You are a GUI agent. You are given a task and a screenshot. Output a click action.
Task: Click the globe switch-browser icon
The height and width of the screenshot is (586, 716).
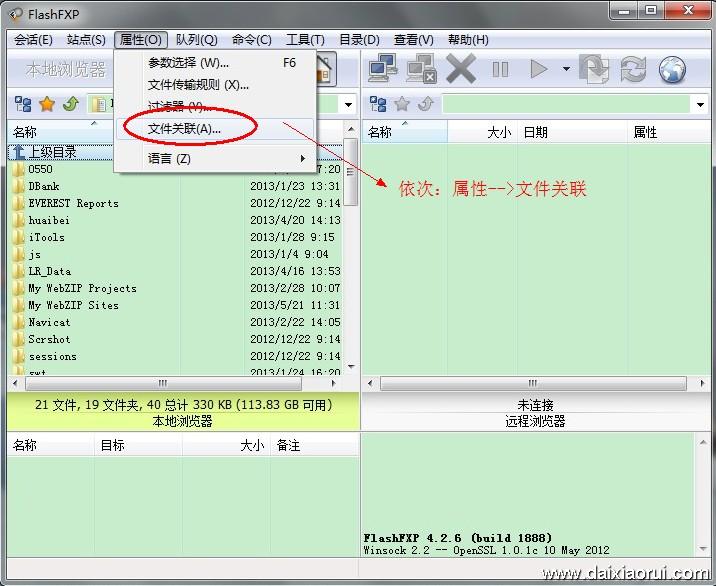pyautogui.click(x=672, y=69)
